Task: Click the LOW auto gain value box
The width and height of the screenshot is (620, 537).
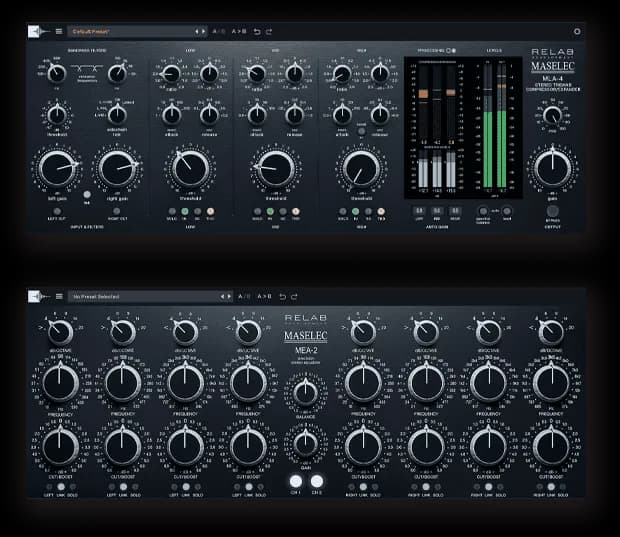Action: (x=419, y=211)
